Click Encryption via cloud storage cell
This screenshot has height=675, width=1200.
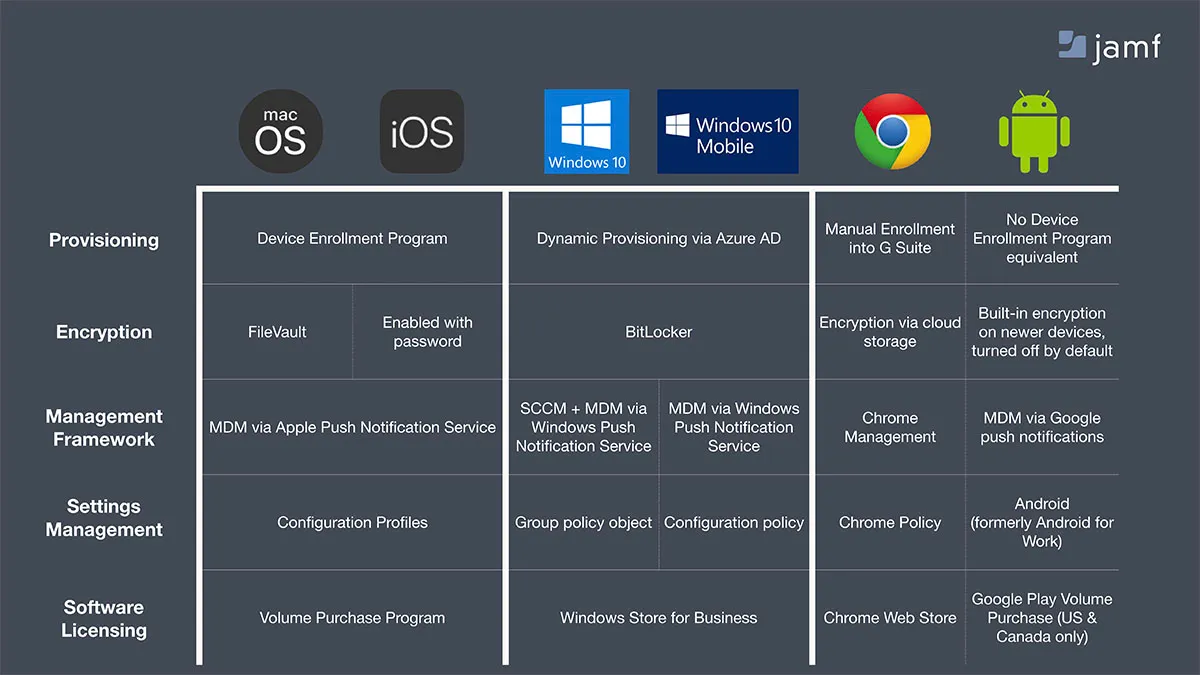tap(890, 332)
